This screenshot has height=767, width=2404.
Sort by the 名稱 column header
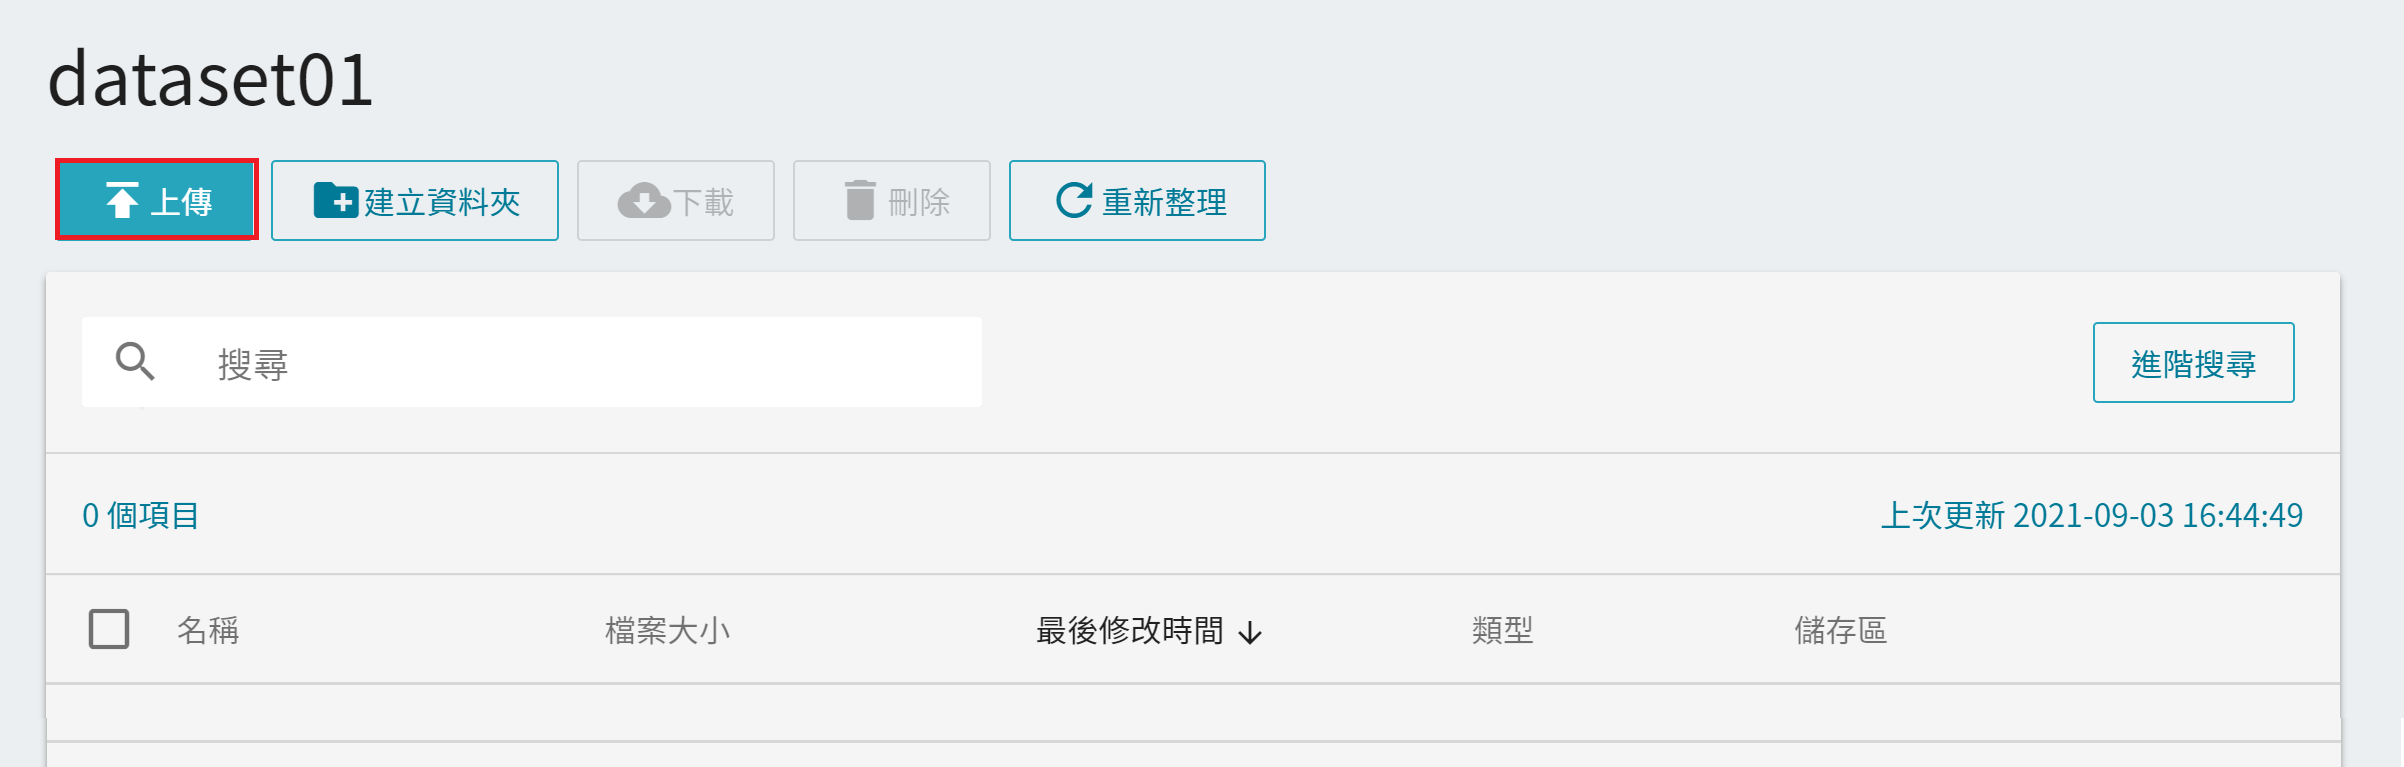pyautogui.click(x=208, y=630)
